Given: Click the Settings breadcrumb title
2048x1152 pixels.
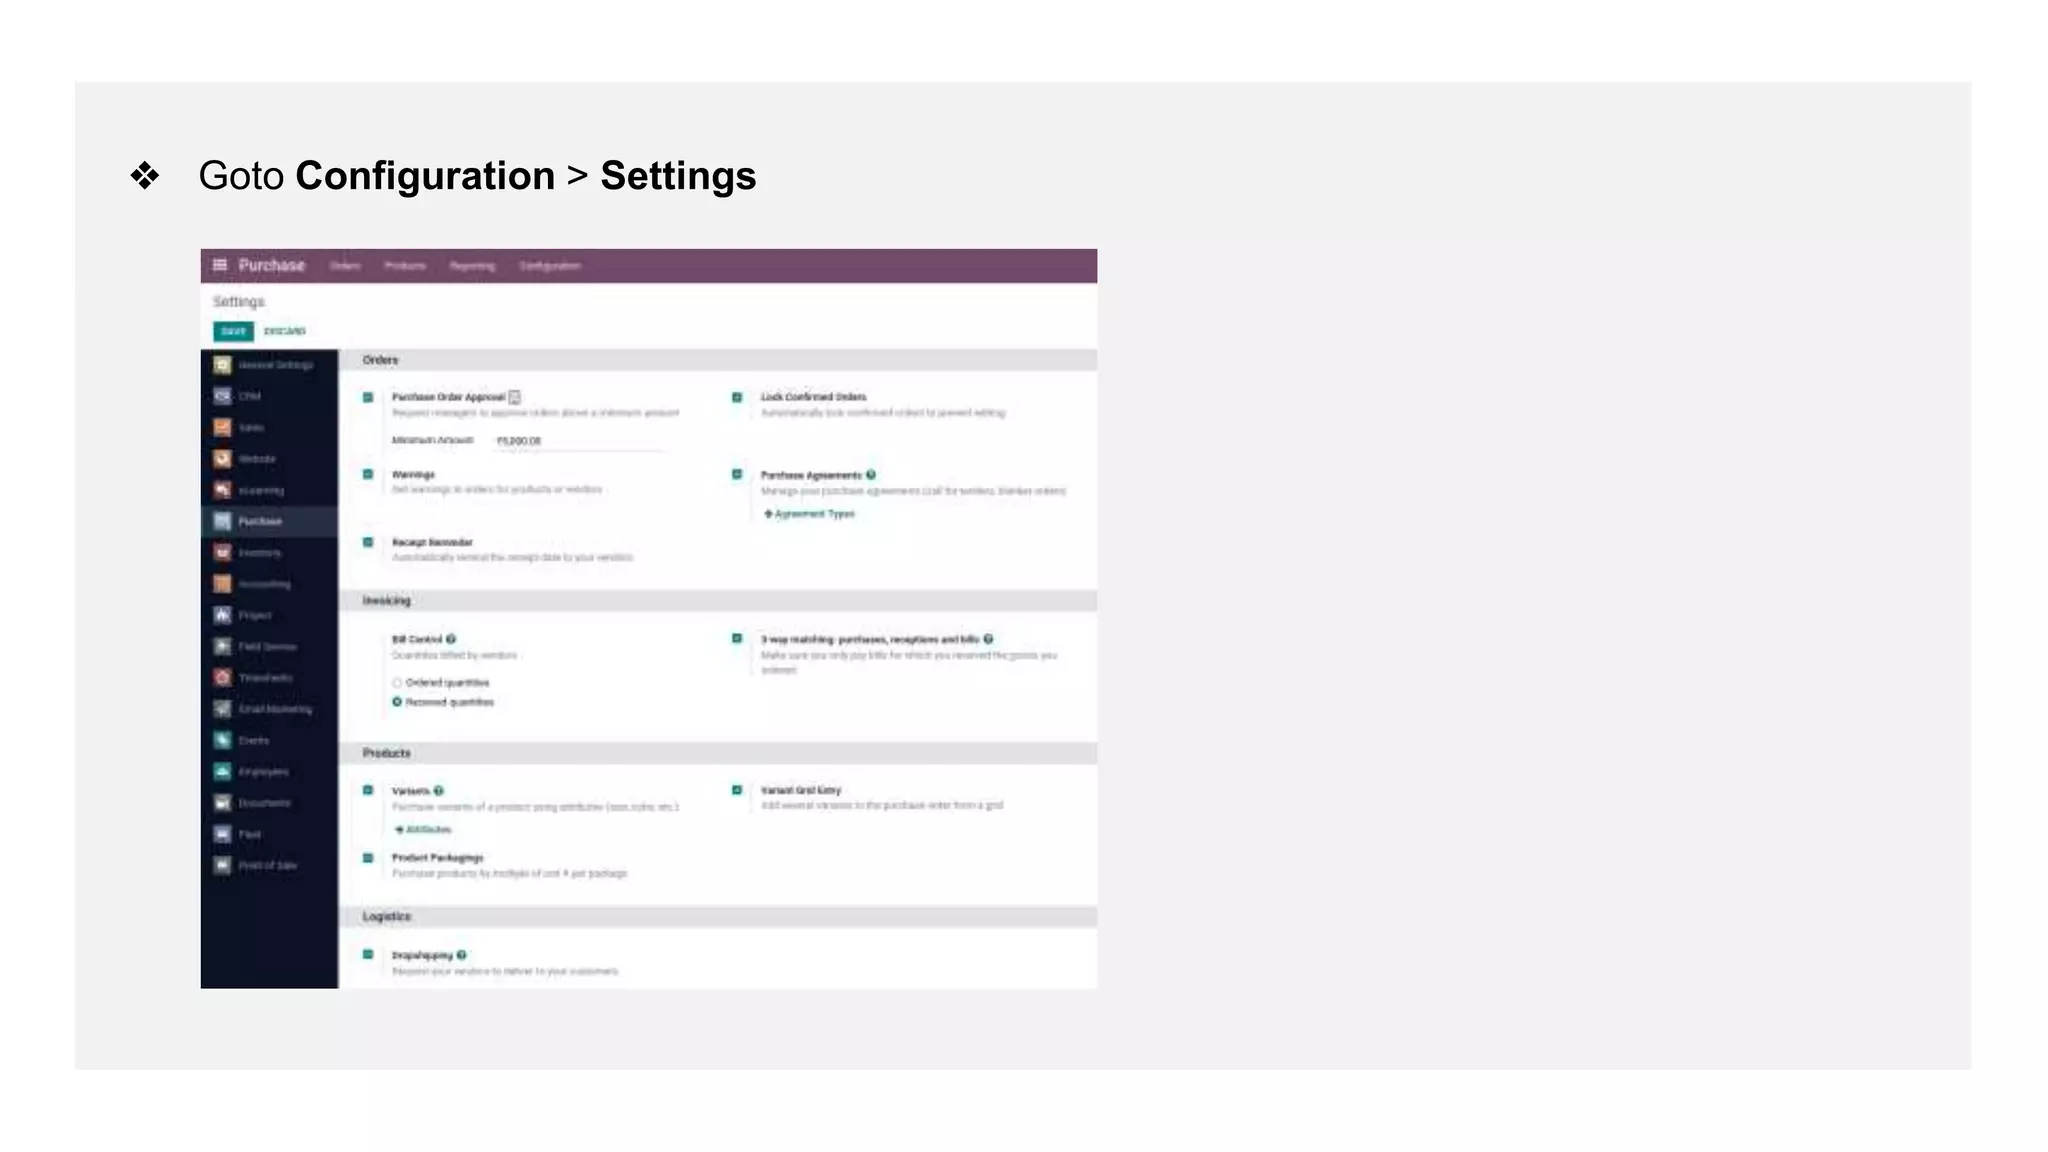Looking at the screenshot, I should 239,302.
